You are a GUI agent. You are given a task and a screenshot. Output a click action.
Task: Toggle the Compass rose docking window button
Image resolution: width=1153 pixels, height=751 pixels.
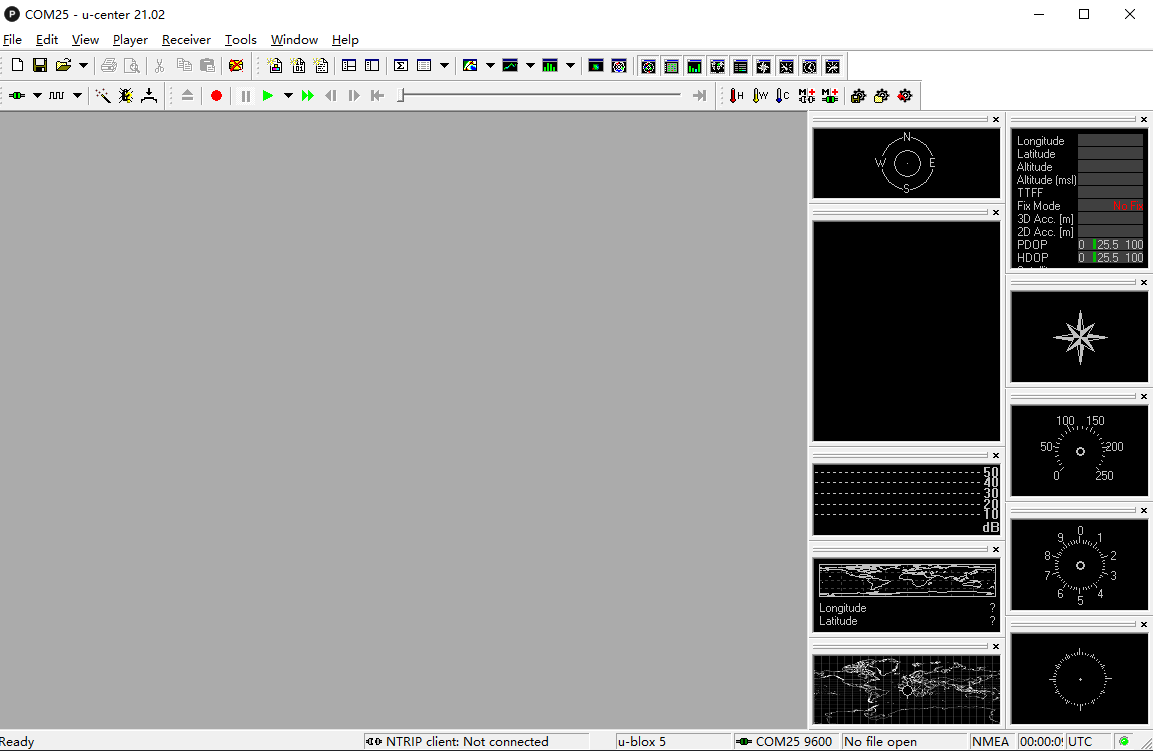(x=763, y=66)
